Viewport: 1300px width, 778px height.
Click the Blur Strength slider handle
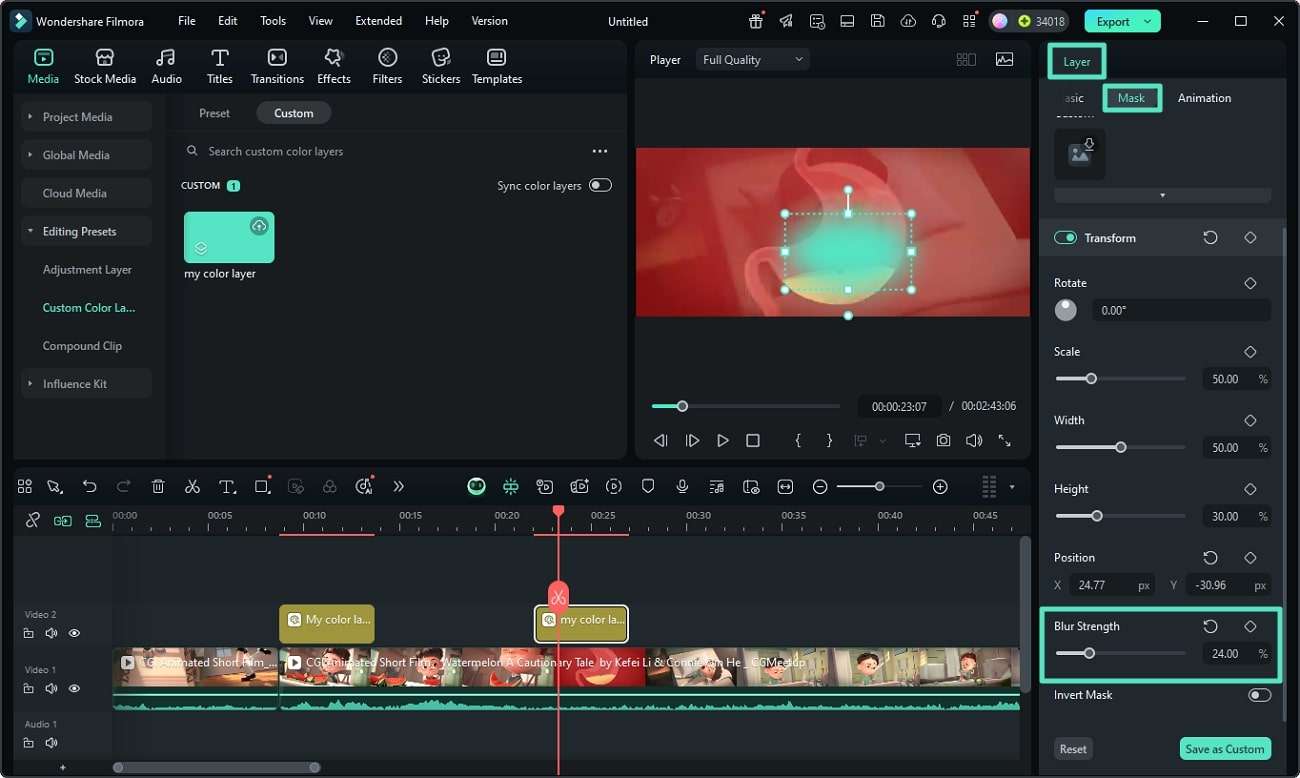coord(1089,653)
